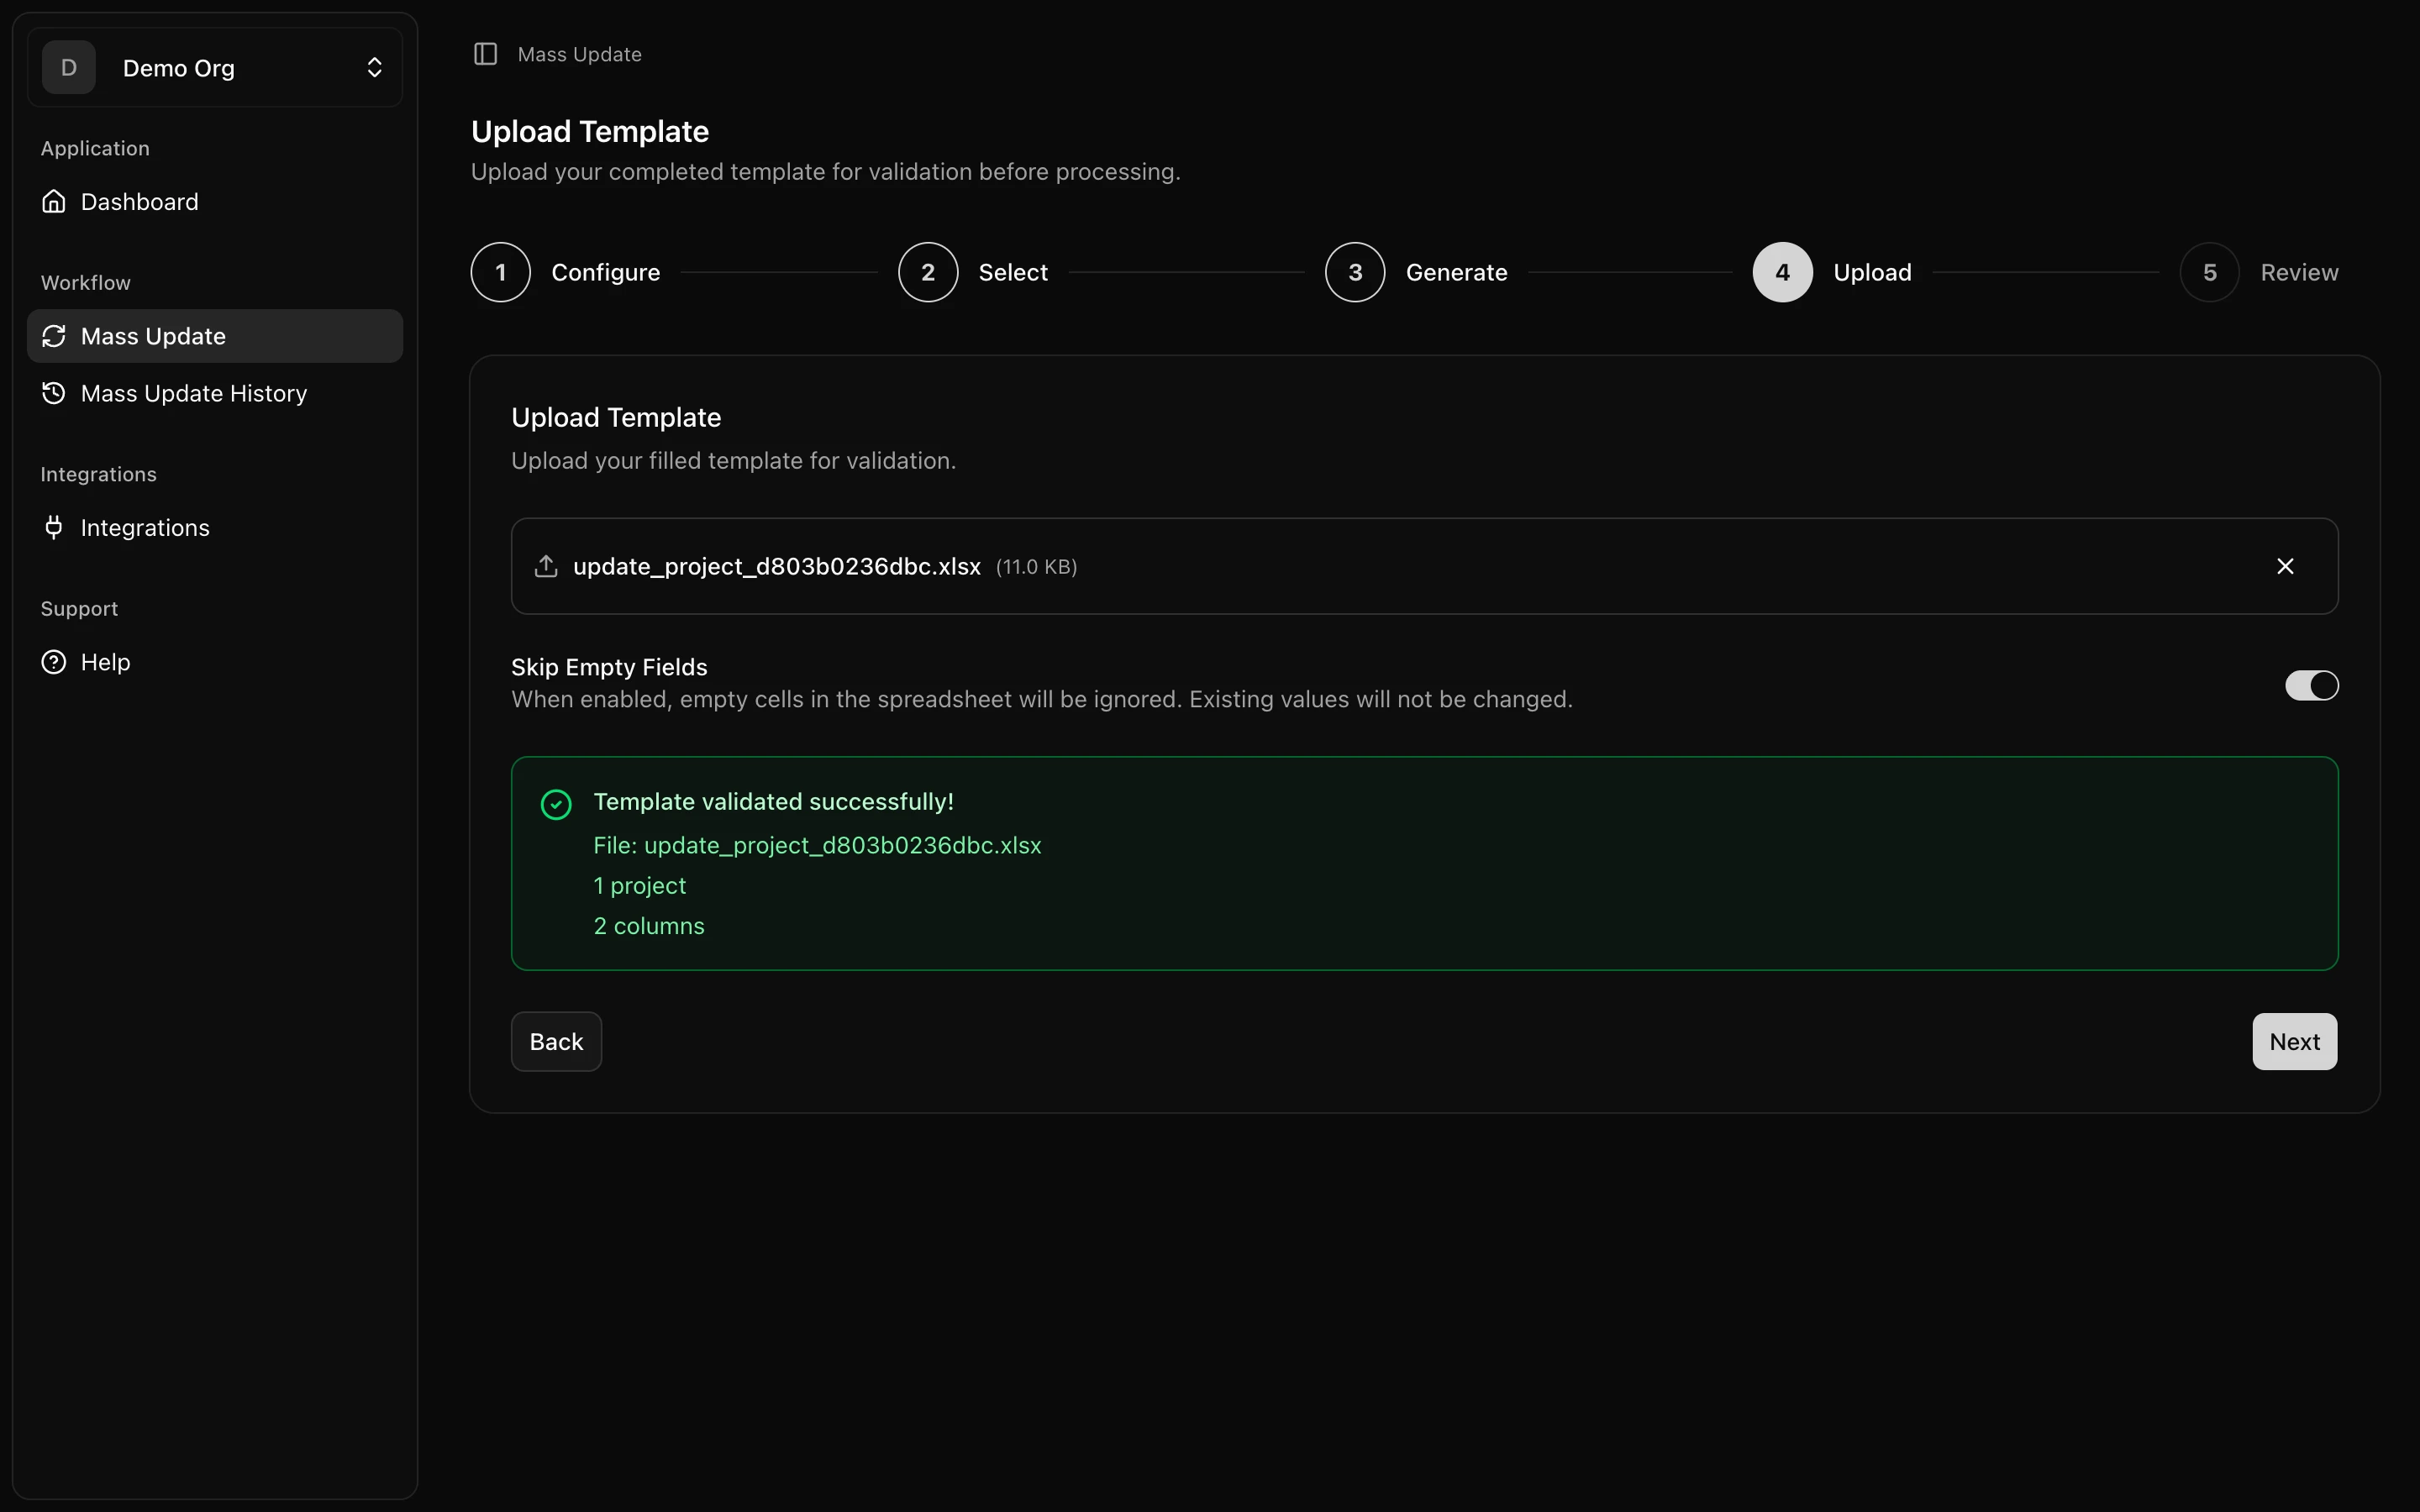Click the Dashboard home icon
The image size is (2420, 1512).
tap(54, 201)
